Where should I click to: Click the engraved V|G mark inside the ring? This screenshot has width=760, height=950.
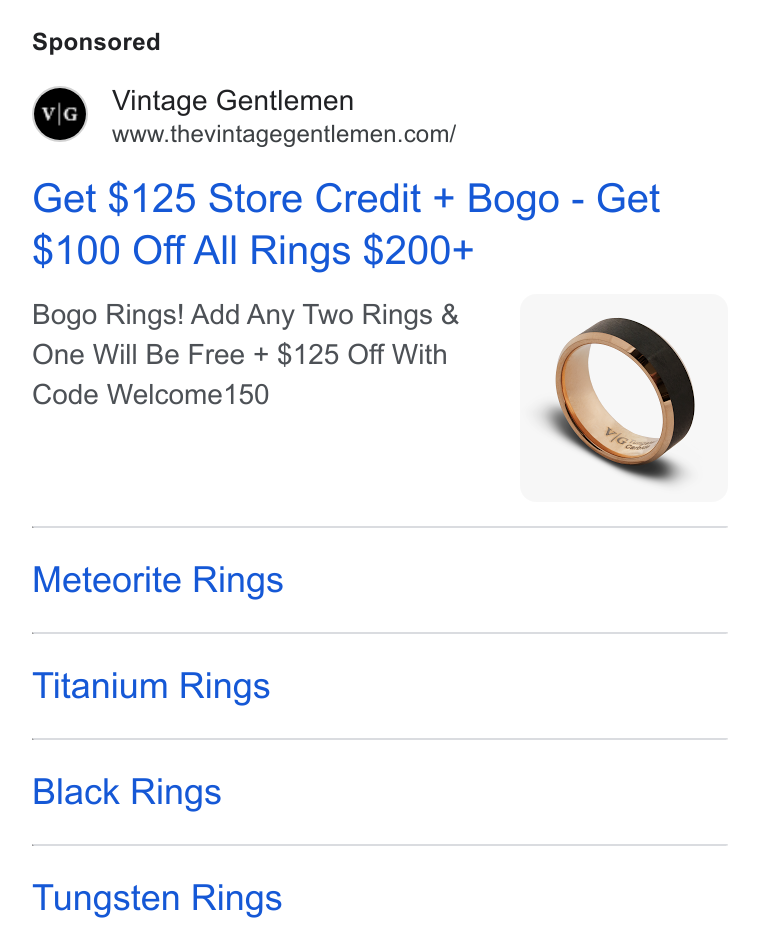616,437
